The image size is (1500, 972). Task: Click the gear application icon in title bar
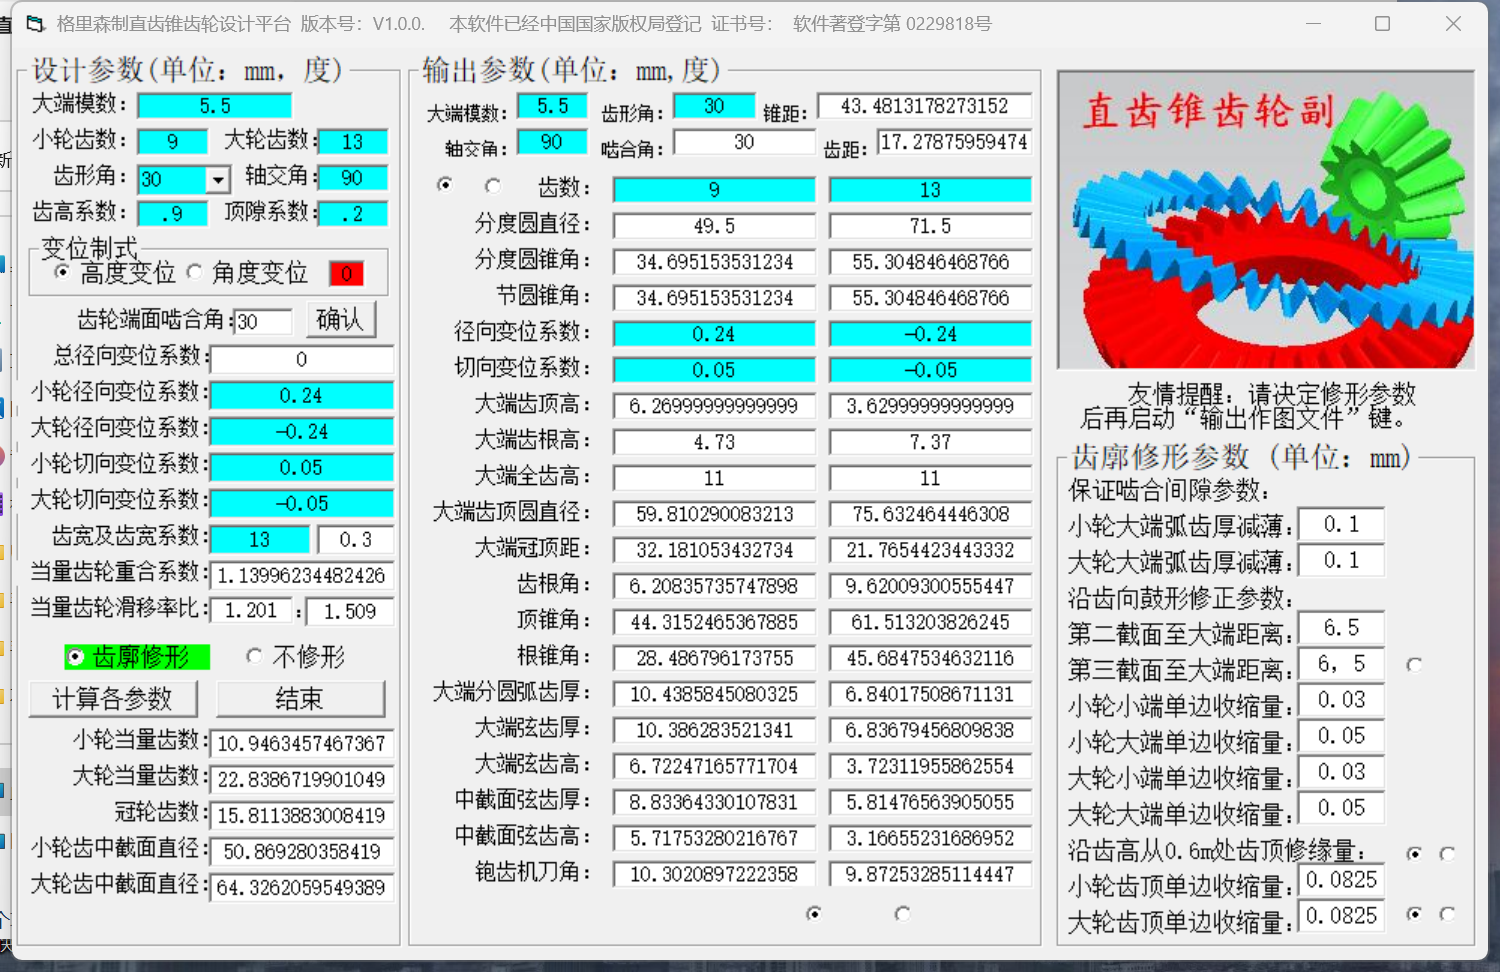34,22
